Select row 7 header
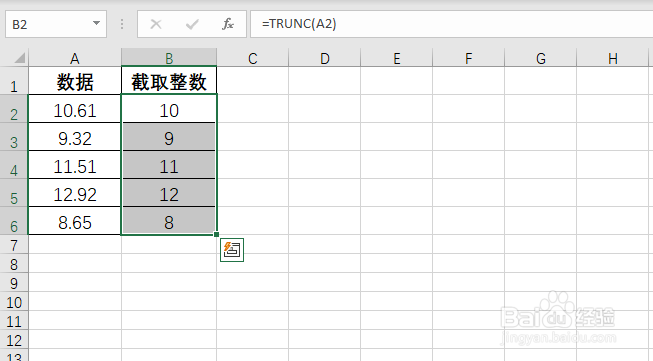 14,244
